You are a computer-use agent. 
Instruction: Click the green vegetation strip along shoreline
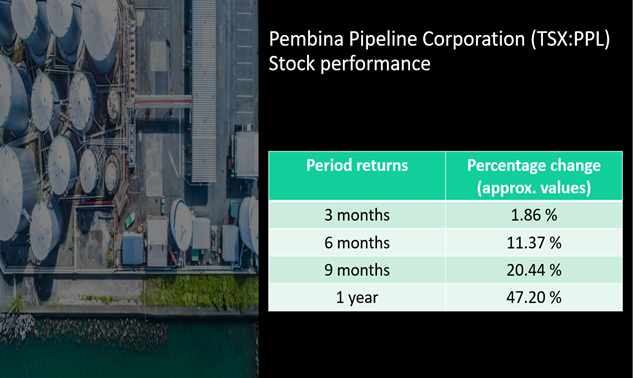(x=200, y=292)
